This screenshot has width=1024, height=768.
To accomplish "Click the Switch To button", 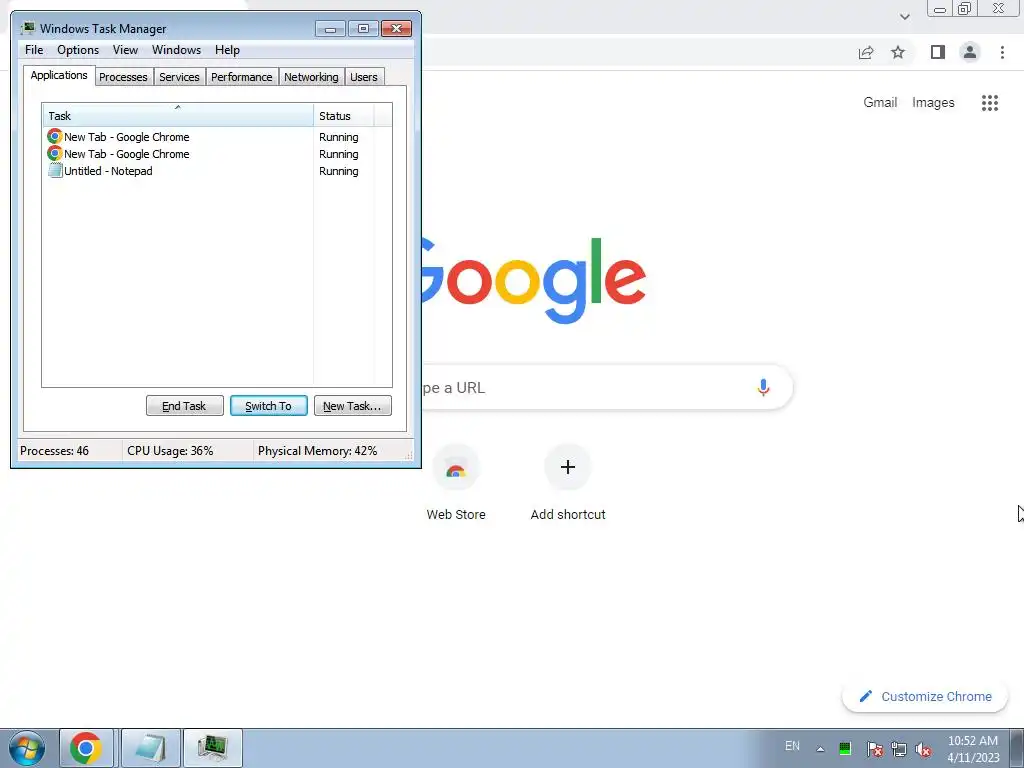I will (x=268, y=406).
